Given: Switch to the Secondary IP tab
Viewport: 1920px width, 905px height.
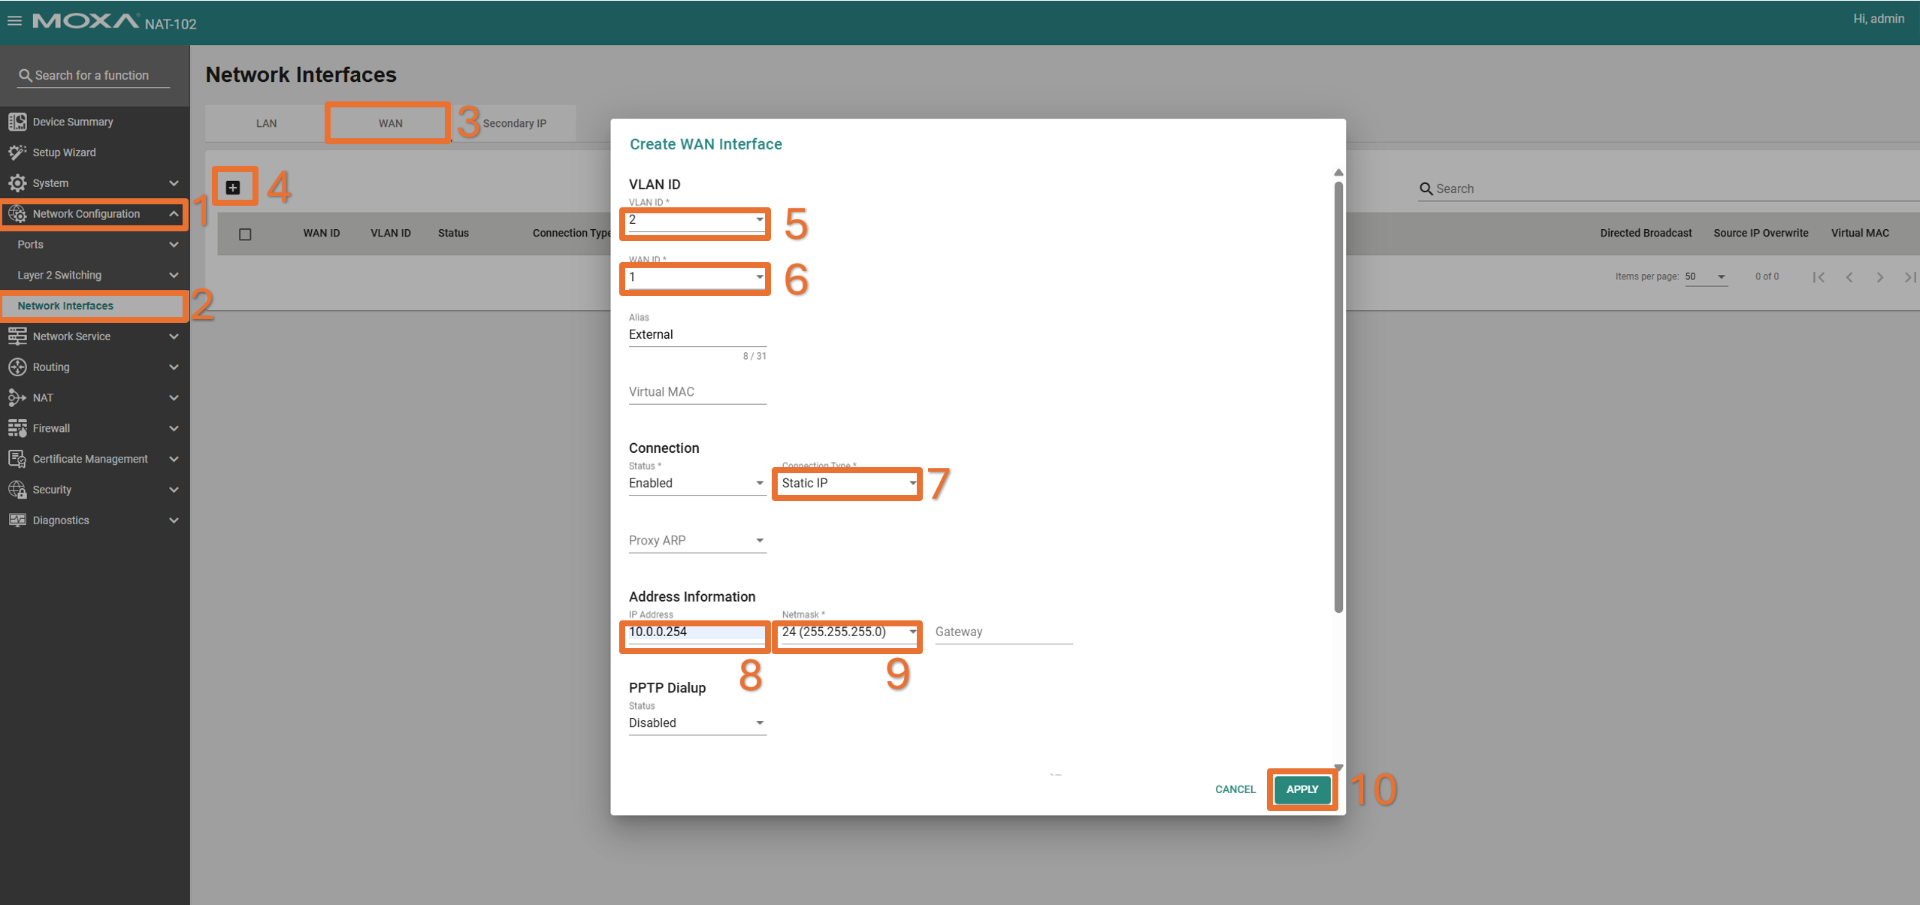Looking at the screenshot, I should [514, 124].
